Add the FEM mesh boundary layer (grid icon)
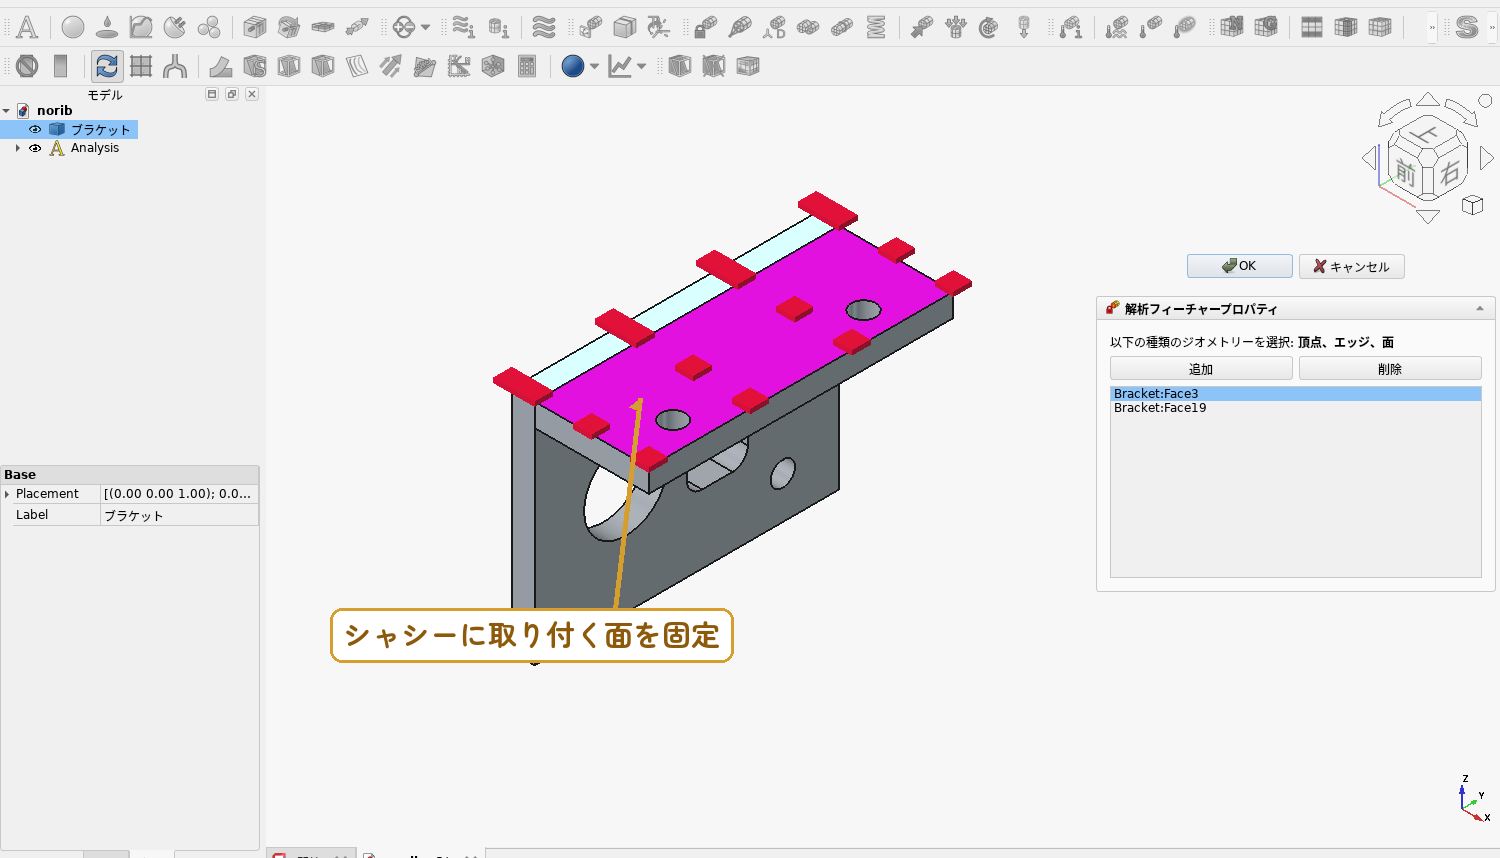 click(1312, 27)
